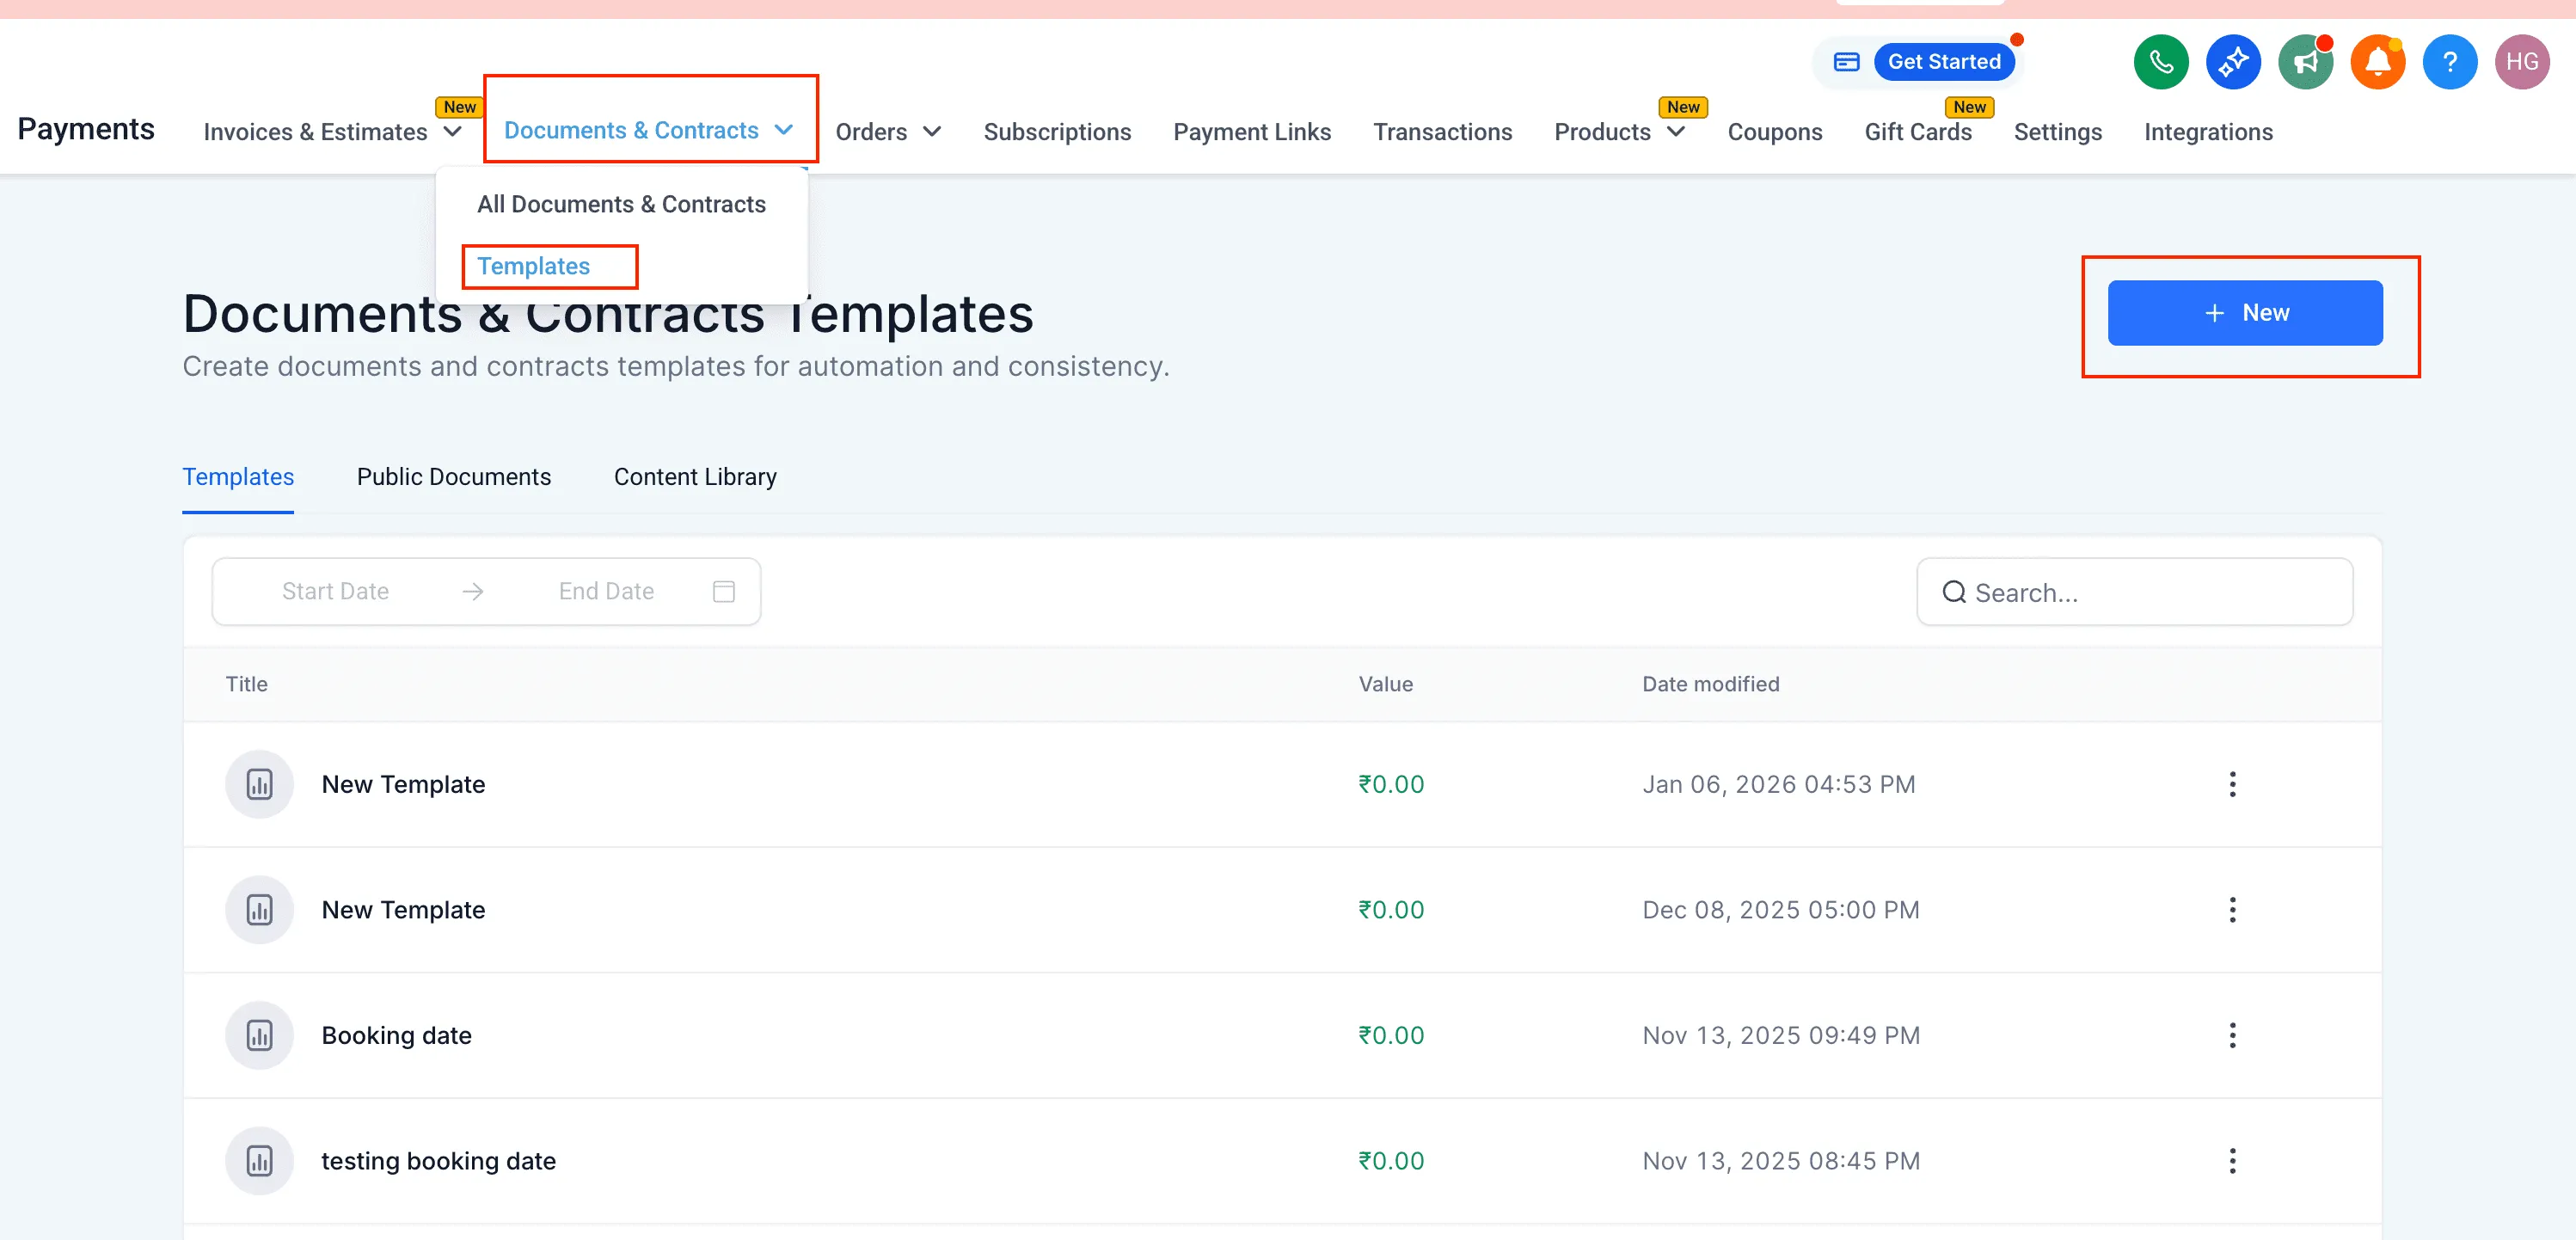Image resolution: width=2576 pixels, height=1240 pixels.
Task: Click the Start Date input field
Action: 335,591
